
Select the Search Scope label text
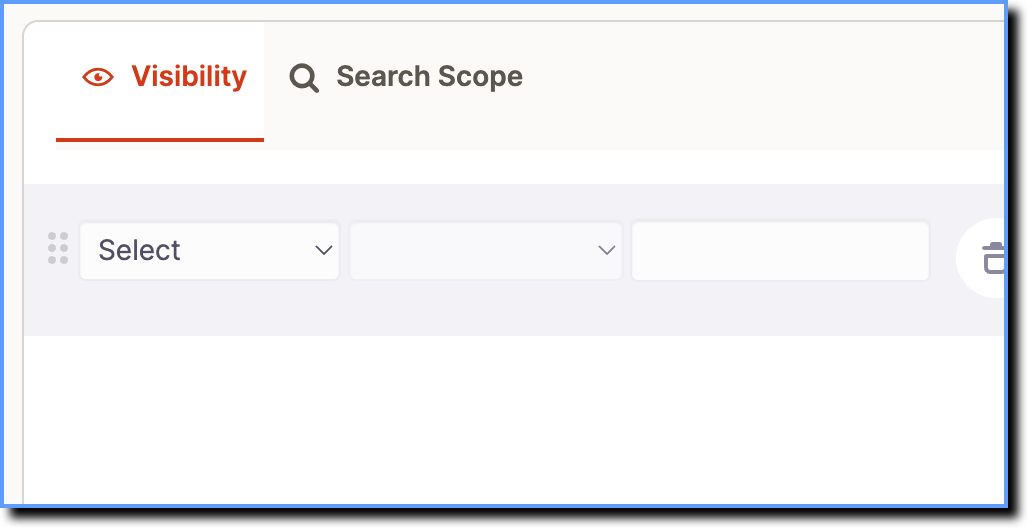(429, 77)
